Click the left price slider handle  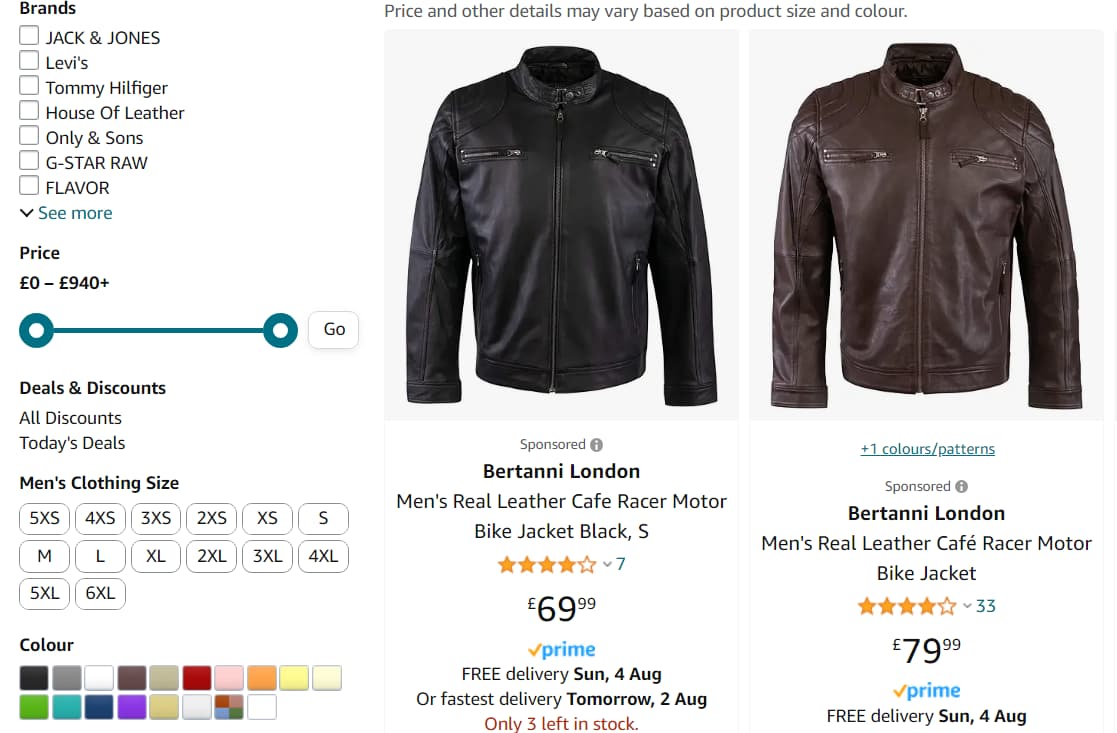coord(37,330)
